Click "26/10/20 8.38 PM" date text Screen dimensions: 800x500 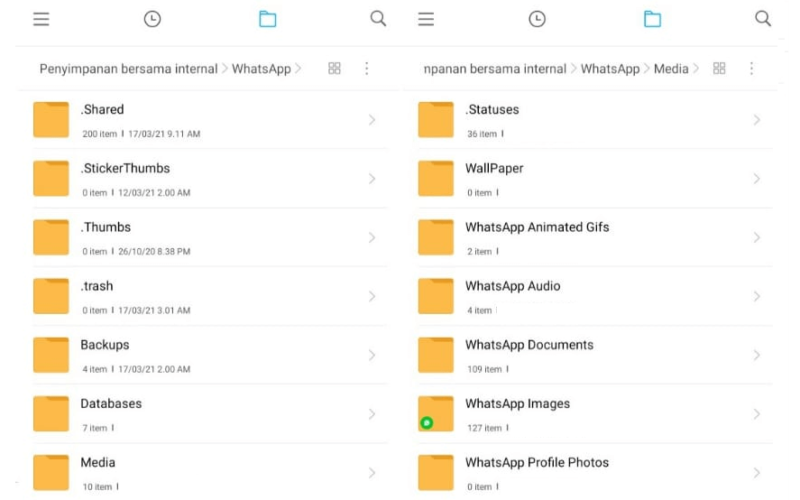(154, 252)
